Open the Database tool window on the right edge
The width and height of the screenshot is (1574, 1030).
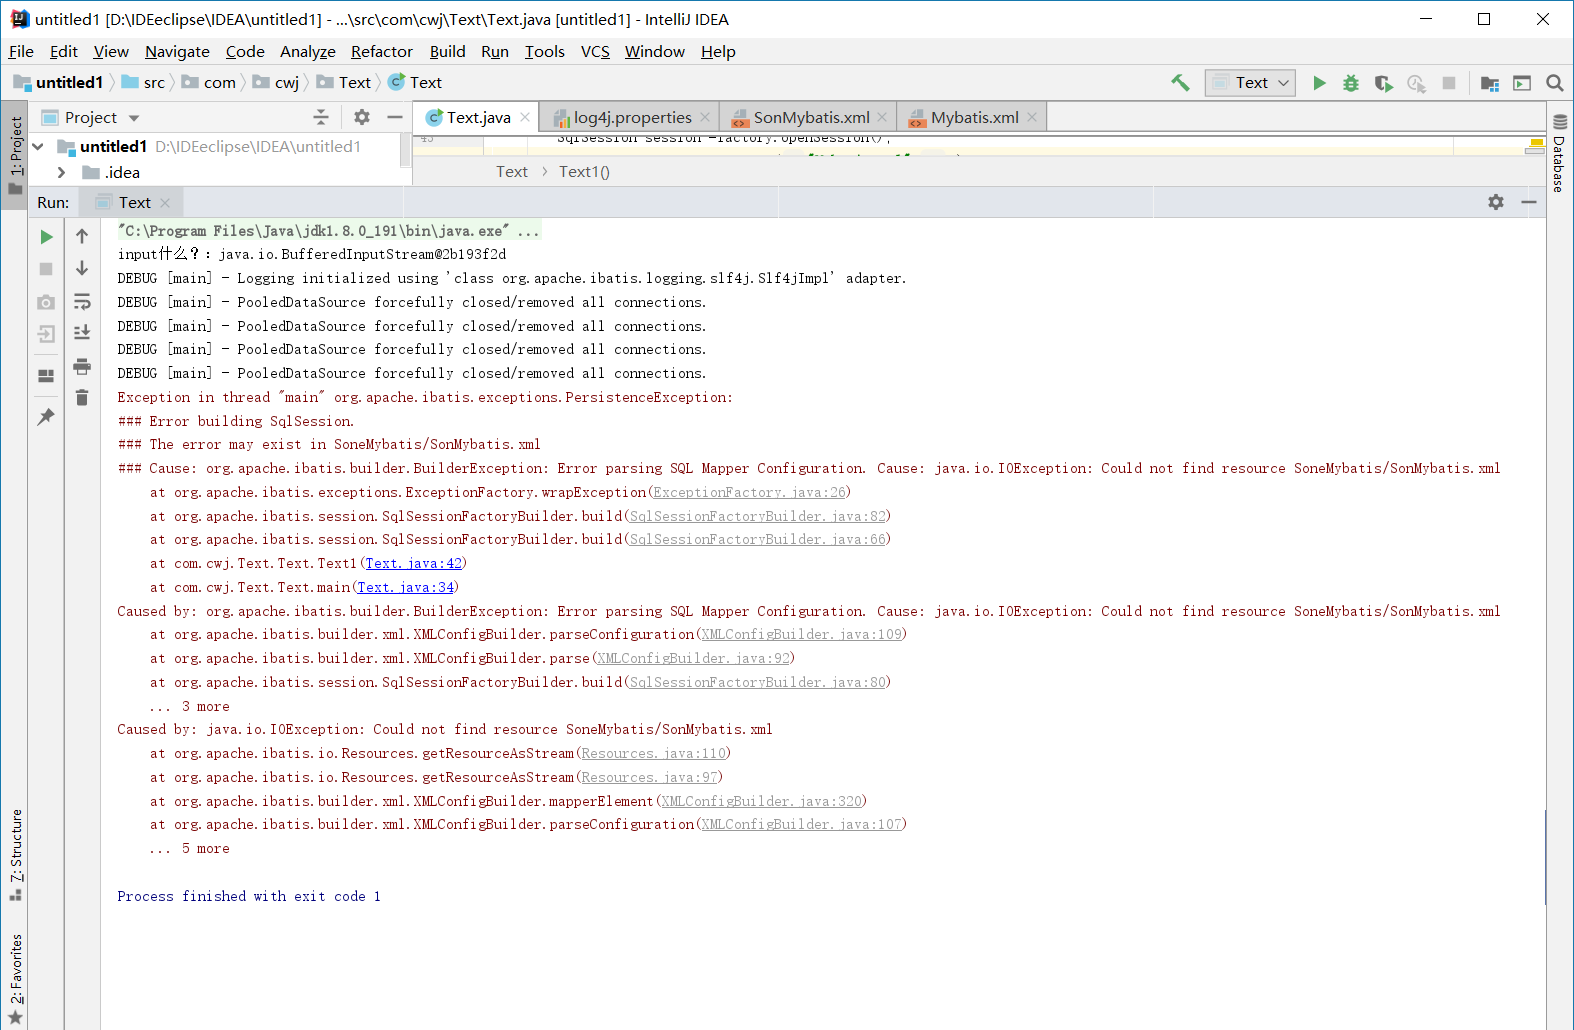pos(1560,152)
